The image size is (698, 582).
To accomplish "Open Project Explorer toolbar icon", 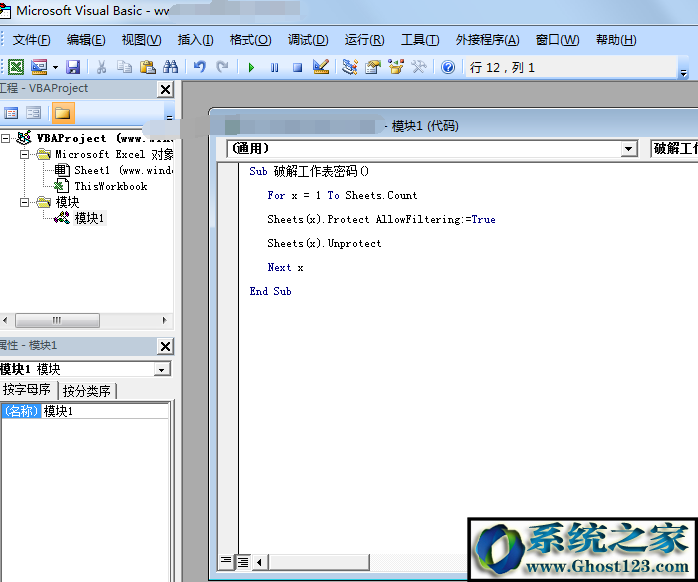I will click(350, 67).
